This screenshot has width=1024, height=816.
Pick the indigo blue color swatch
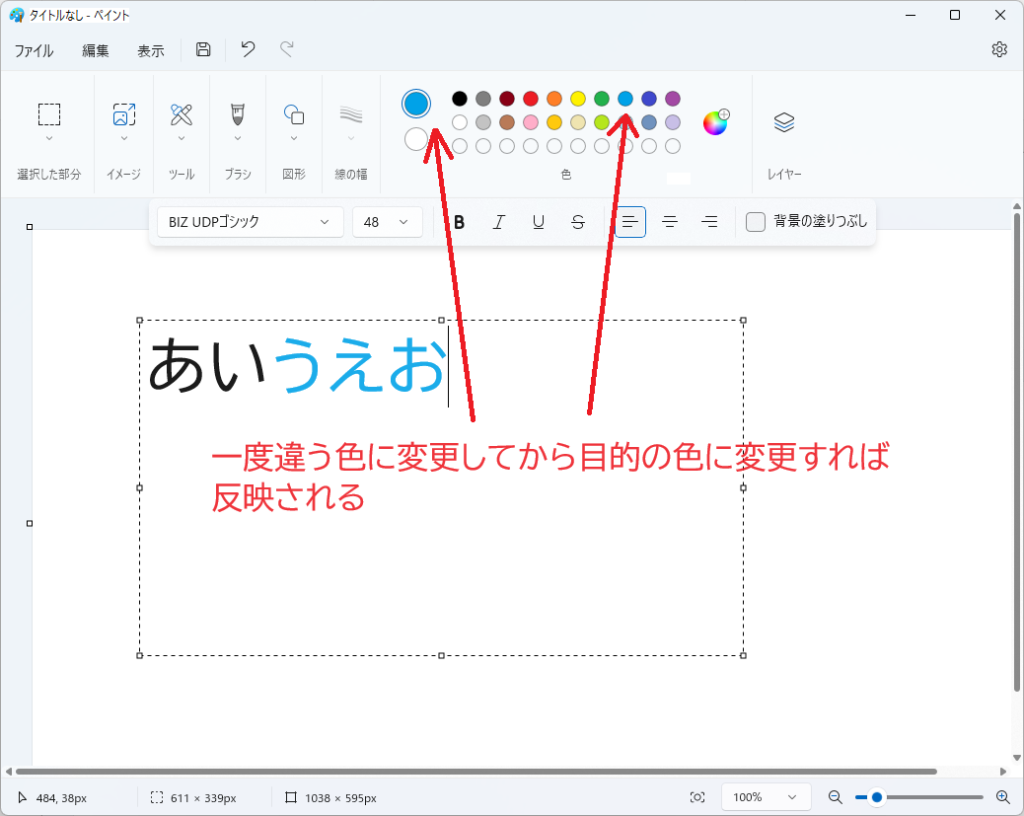coord(649,99)
